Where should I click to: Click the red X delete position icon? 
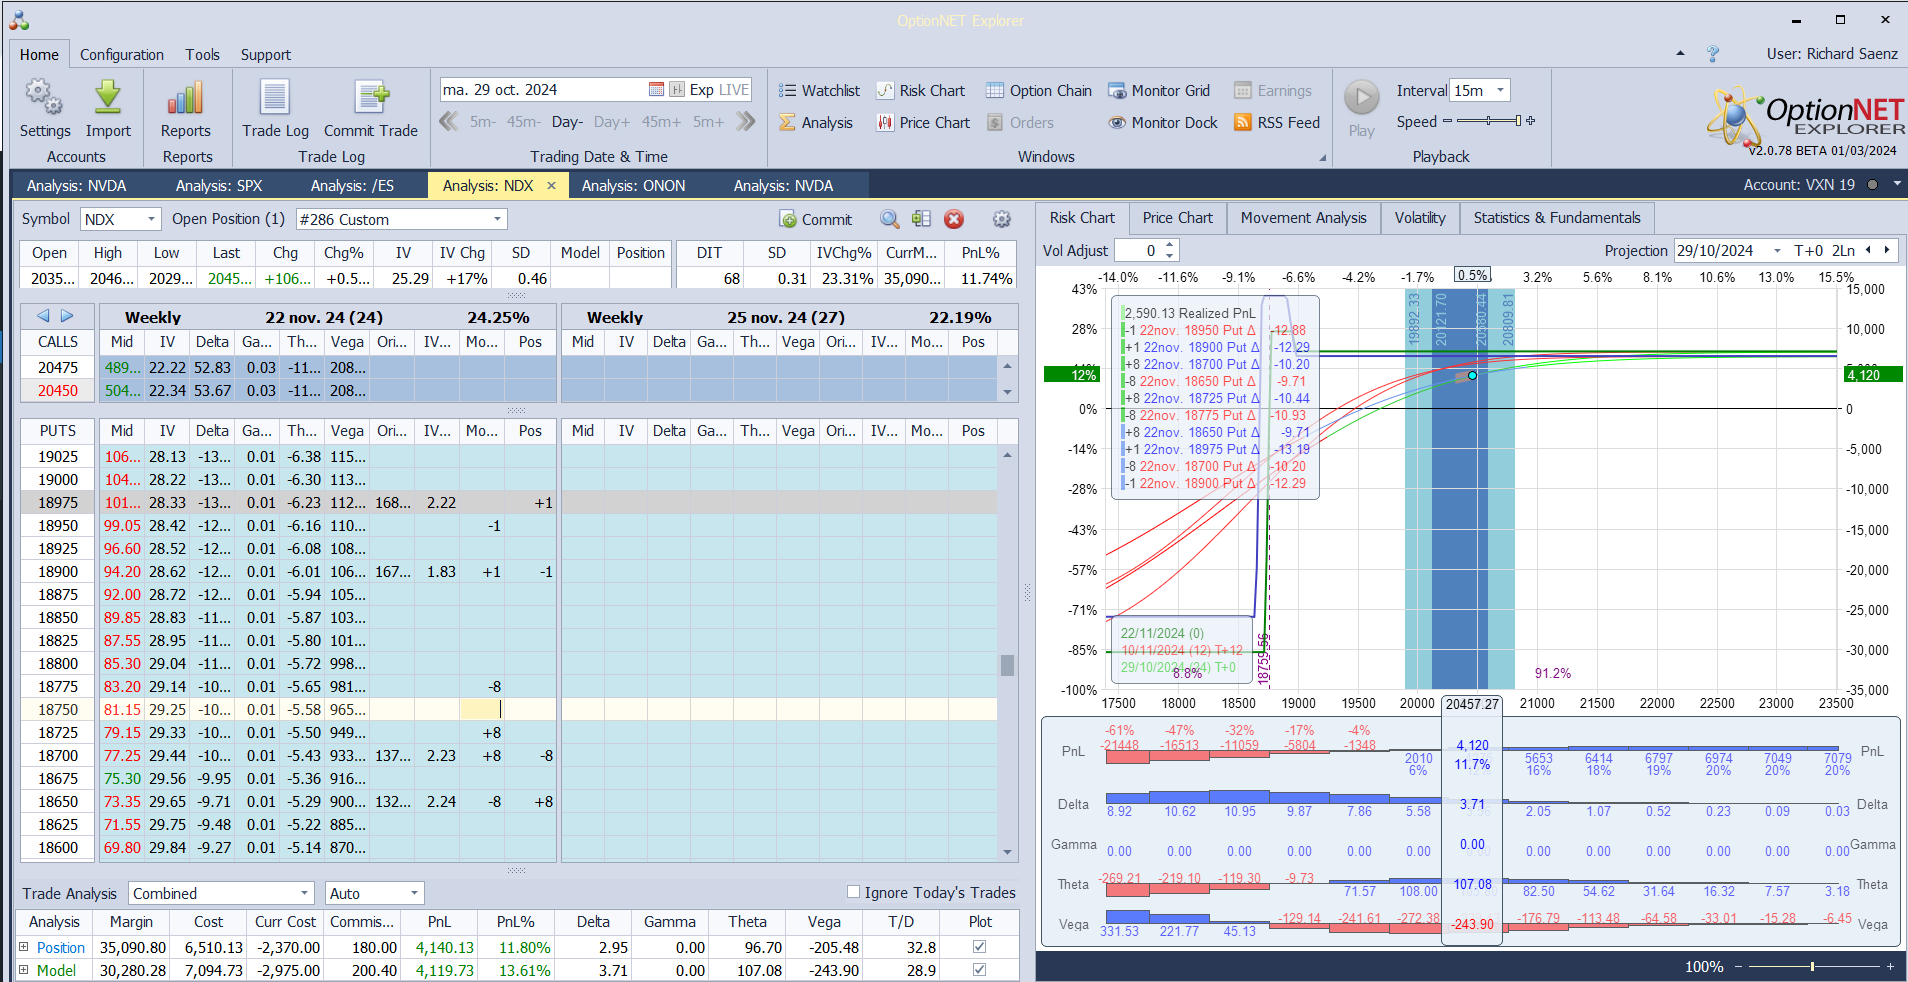tap(954, 219)
